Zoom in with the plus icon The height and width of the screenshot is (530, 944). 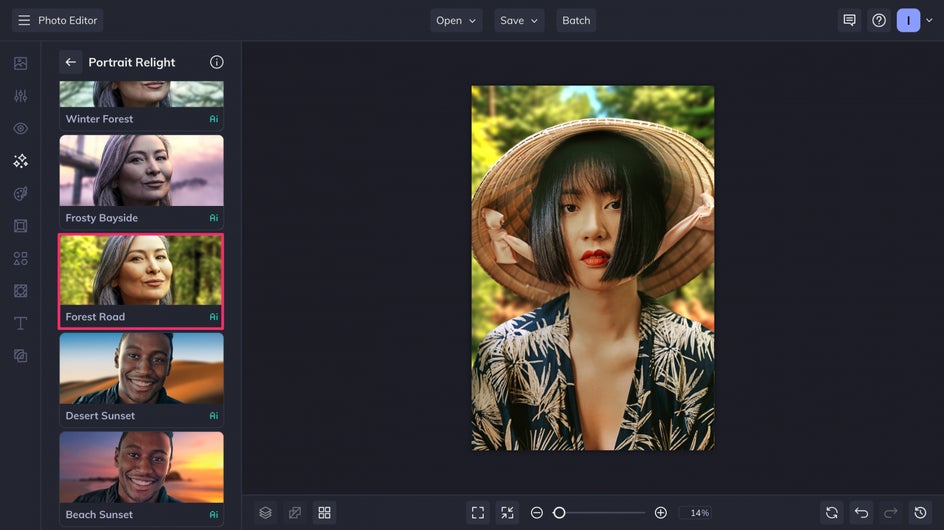[660, 513]
